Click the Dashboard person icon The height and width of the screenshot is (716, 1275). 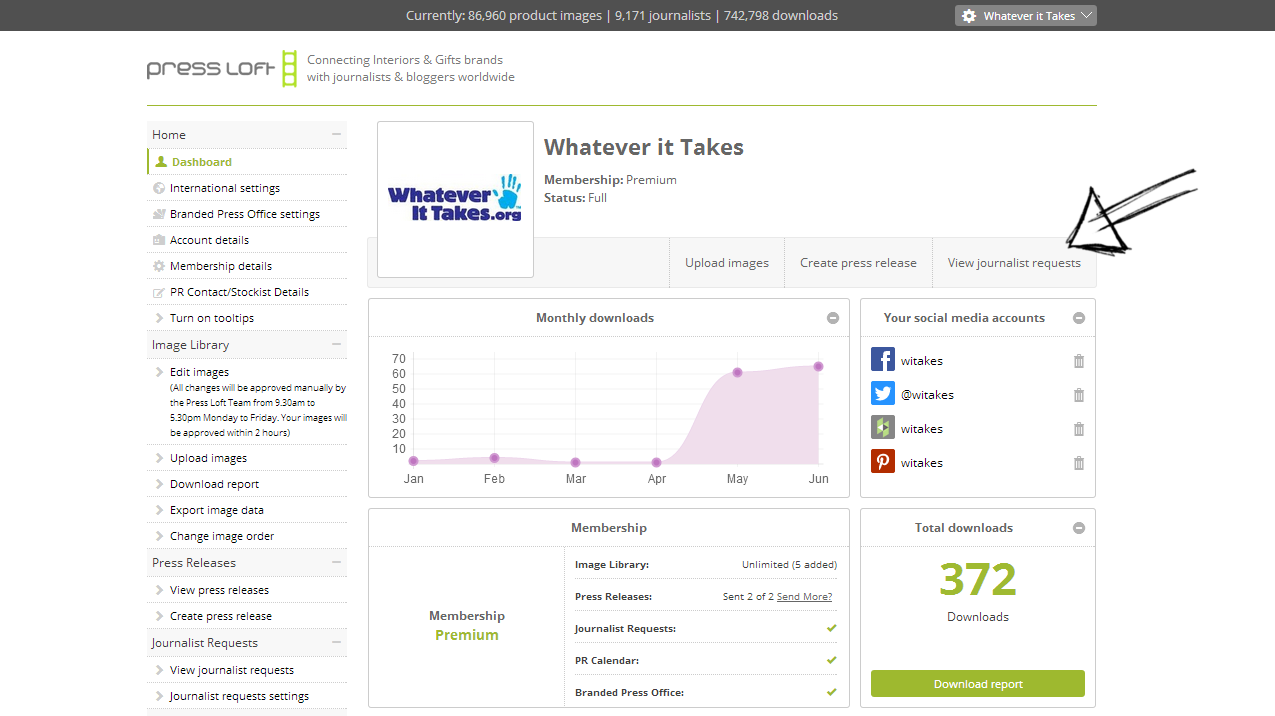[x=160, y=162]
